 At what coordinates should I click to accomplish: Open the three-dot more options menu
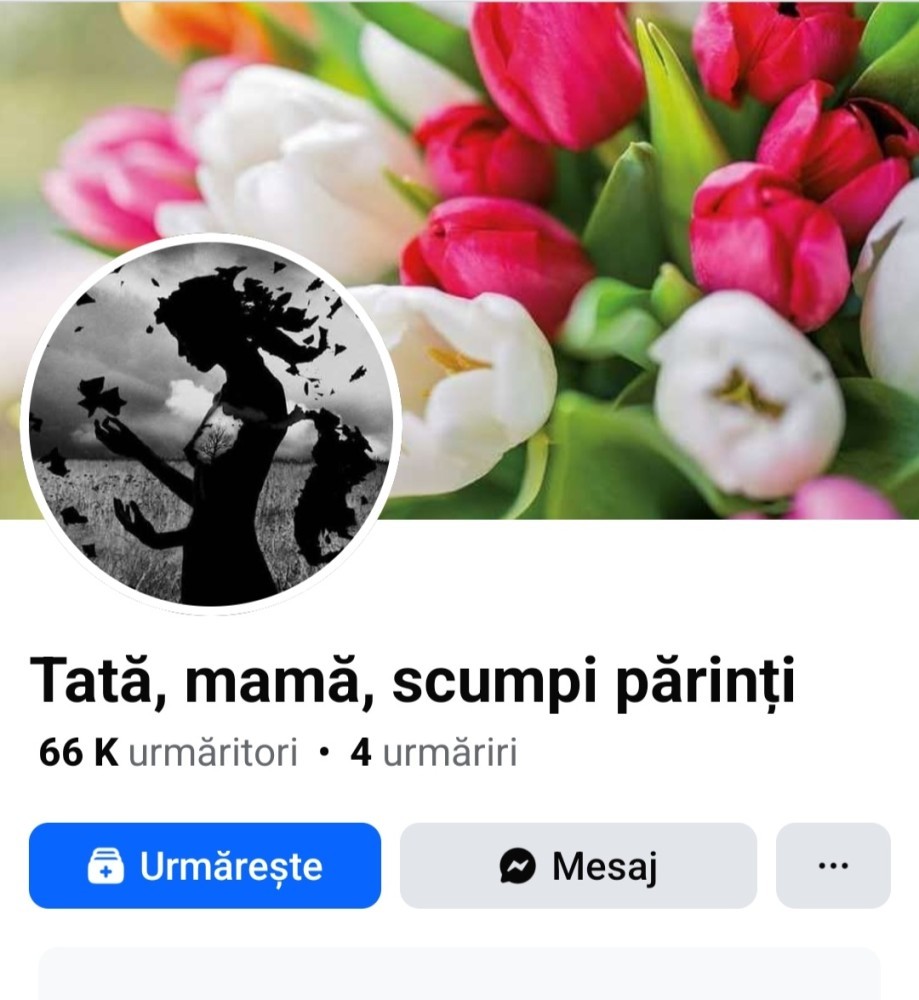833,865
